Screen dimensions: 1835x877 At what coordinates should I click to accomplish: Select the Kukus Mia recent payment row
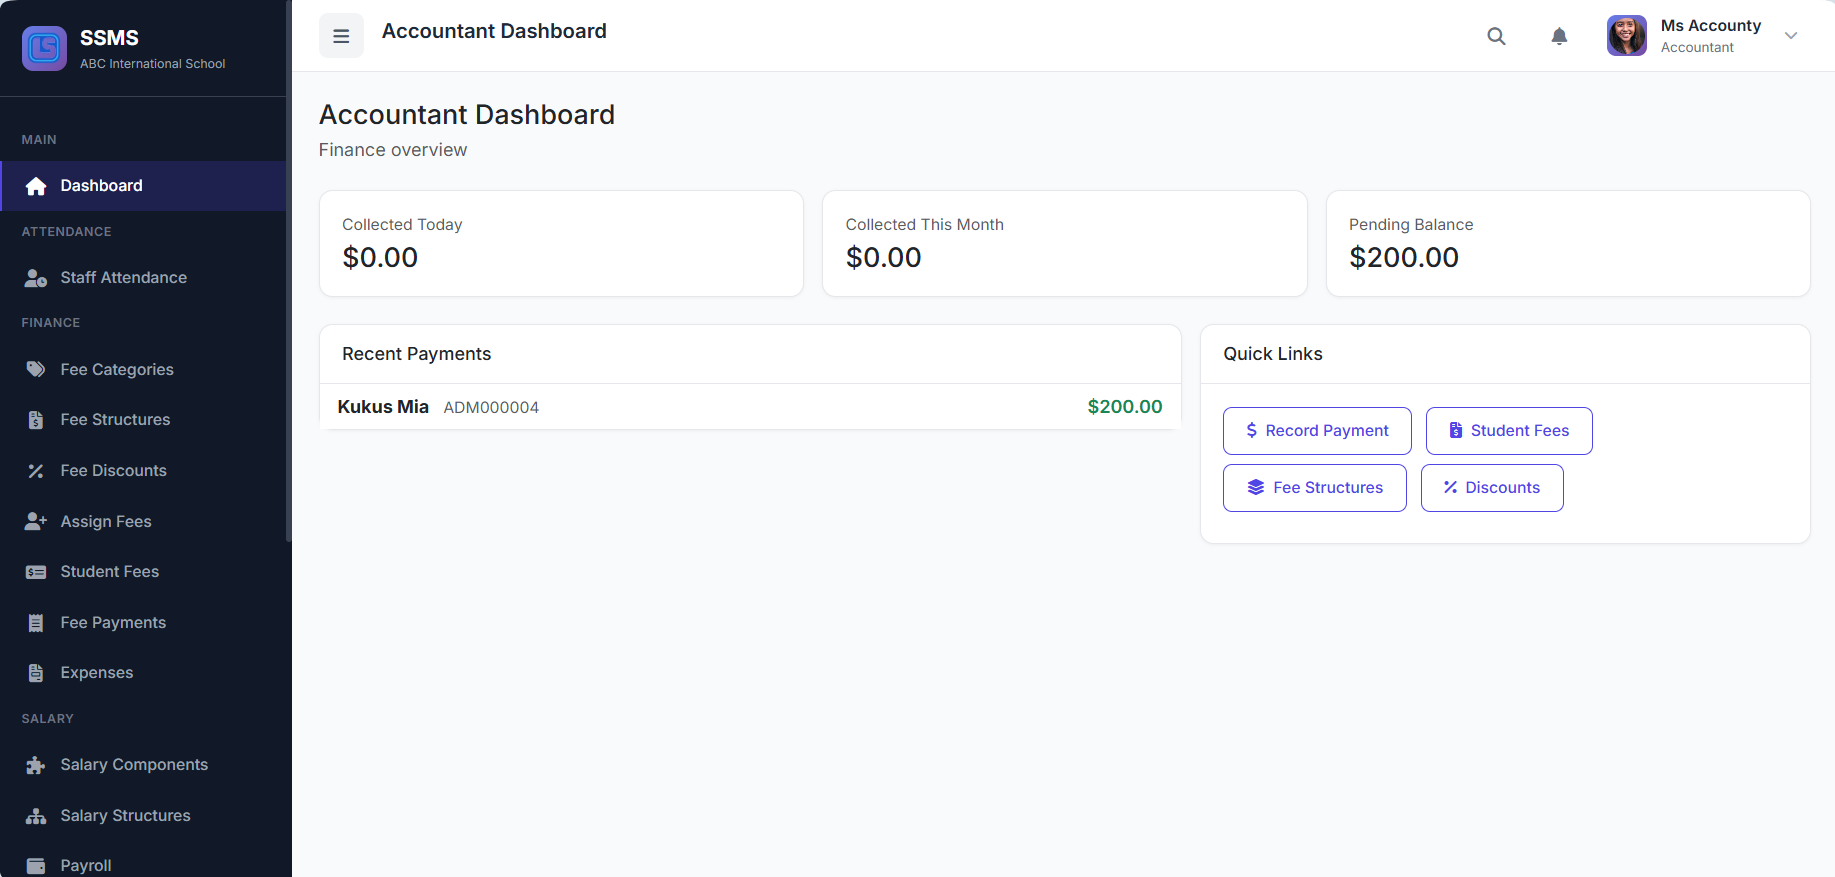tap(749, 407)
